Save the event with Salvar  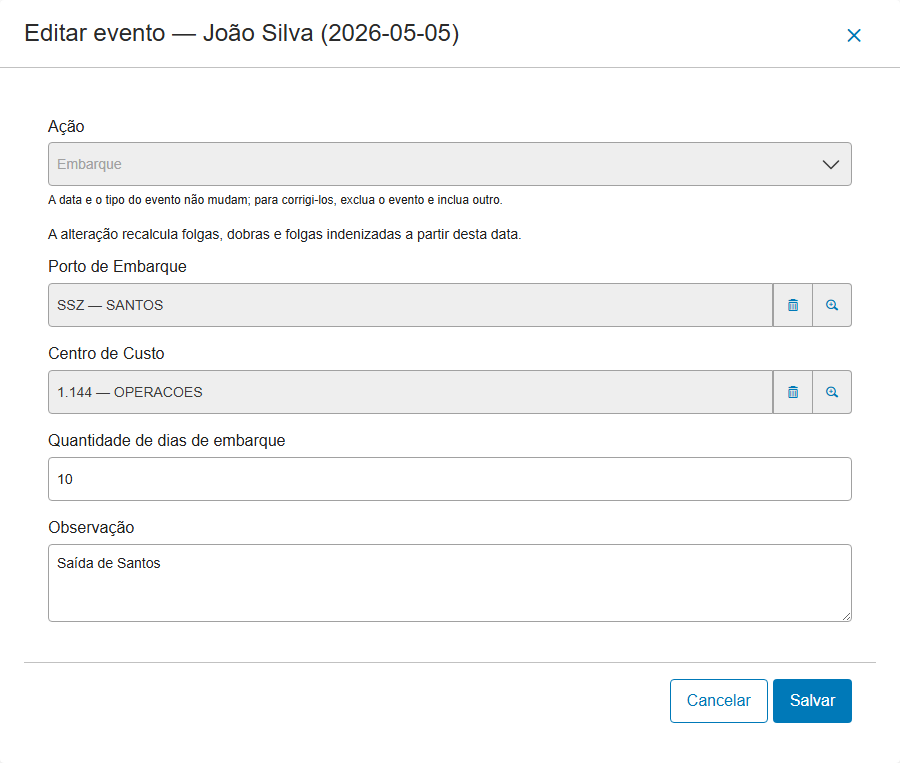coord(812,700)
